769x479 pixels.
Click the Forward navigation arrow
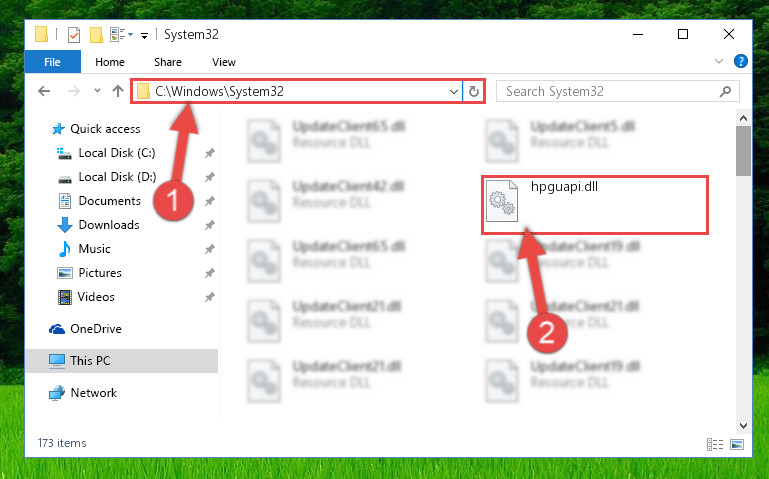(74, 91)
